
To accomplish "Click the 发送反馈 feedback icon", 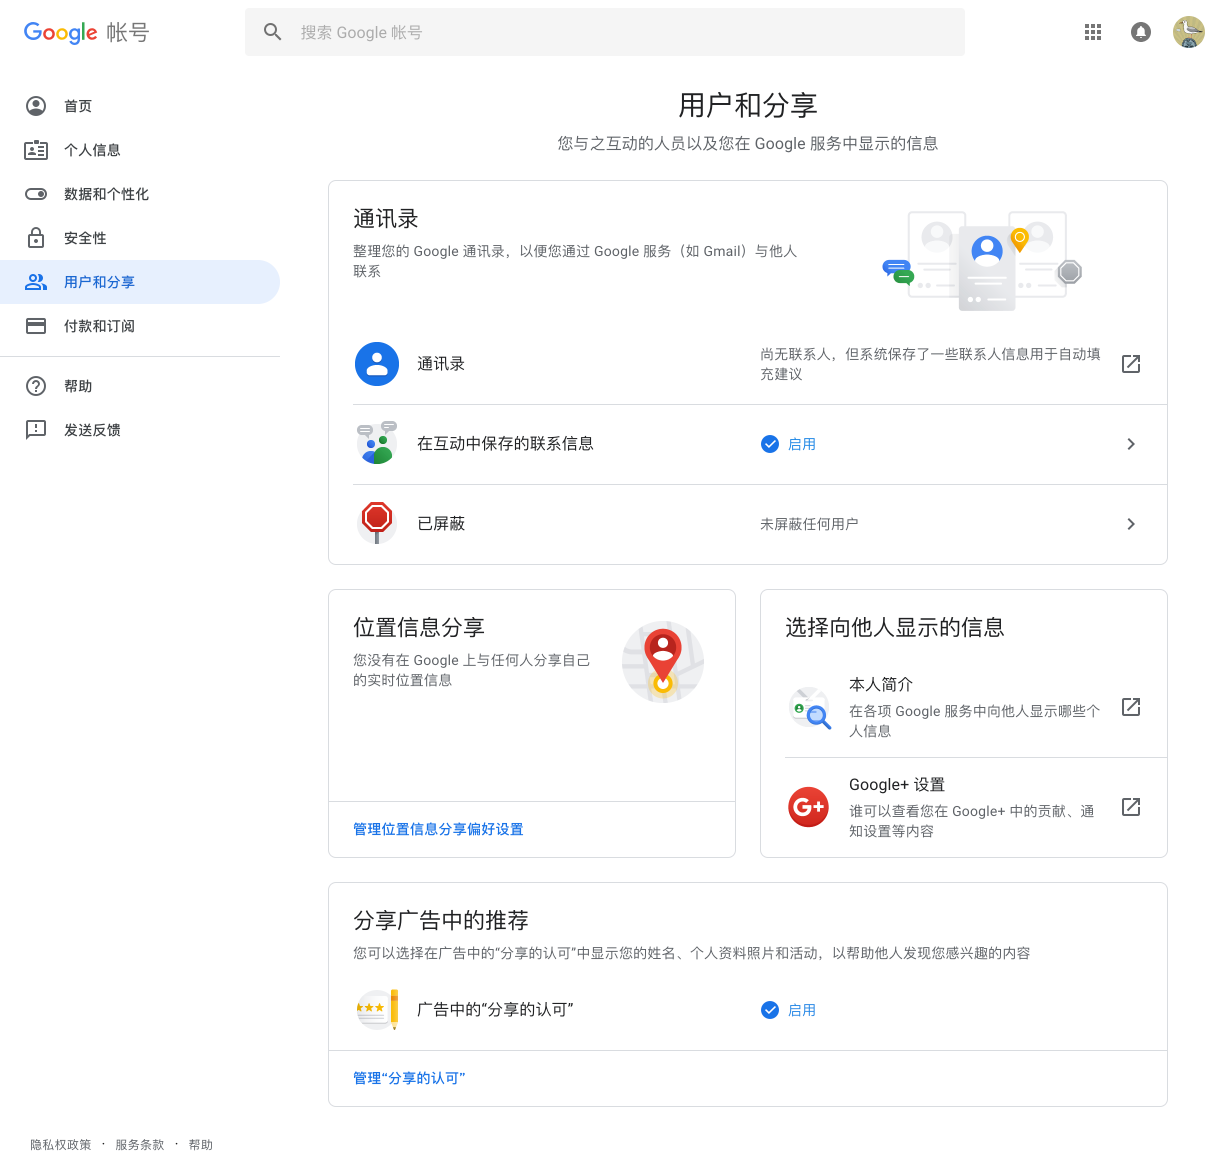I will tap(36, 430).
